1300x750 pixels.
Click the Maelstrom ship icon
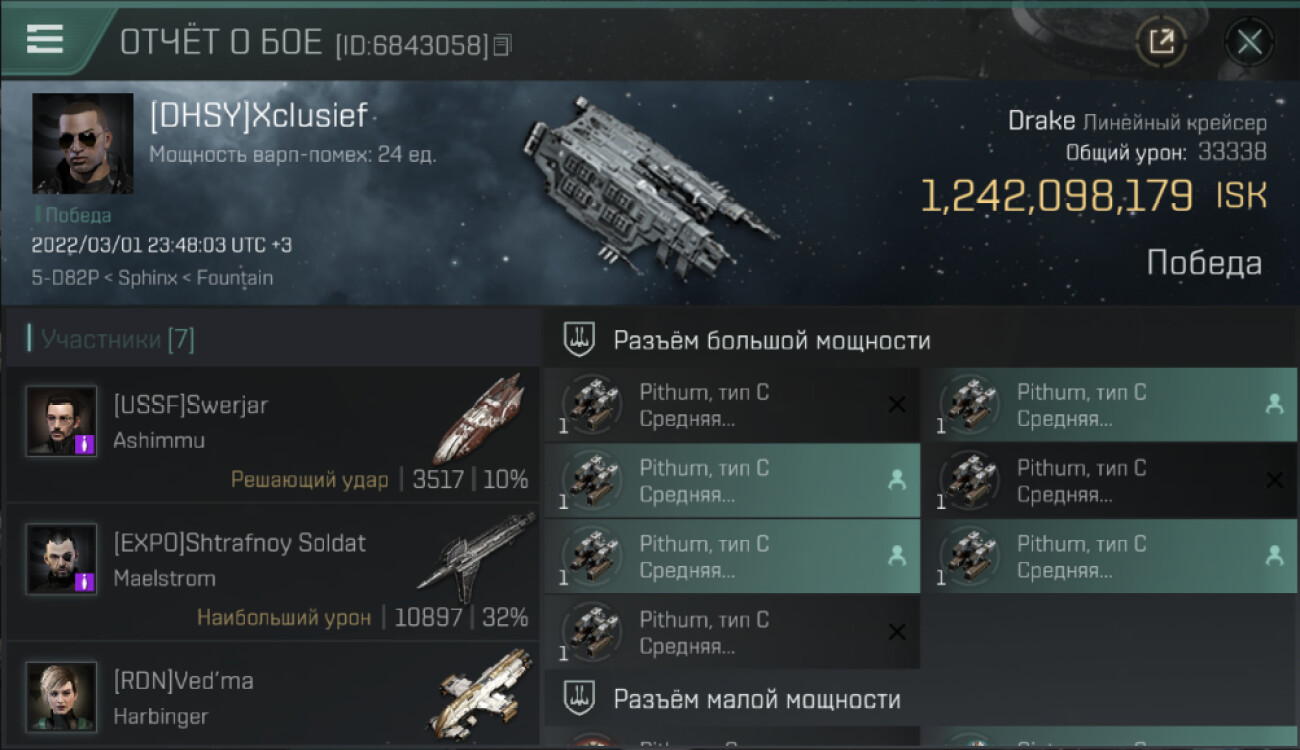[477, 556]
